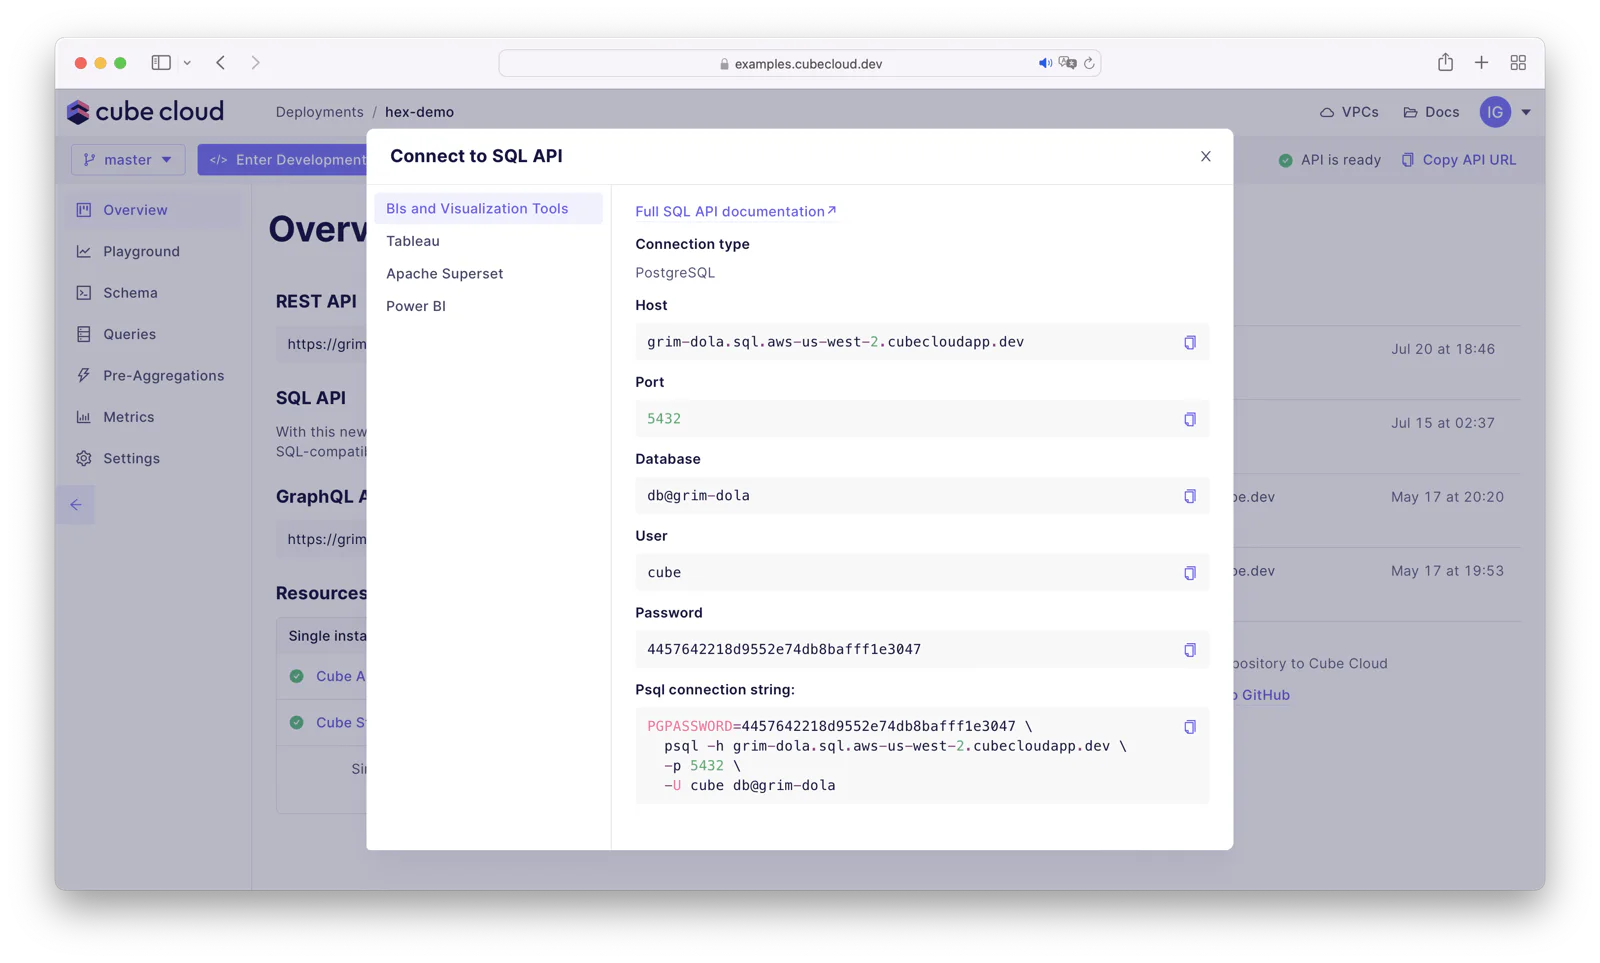Click the IG user avatar
The height and width of the screenshot is (963, 1600).
point(1495,112)
